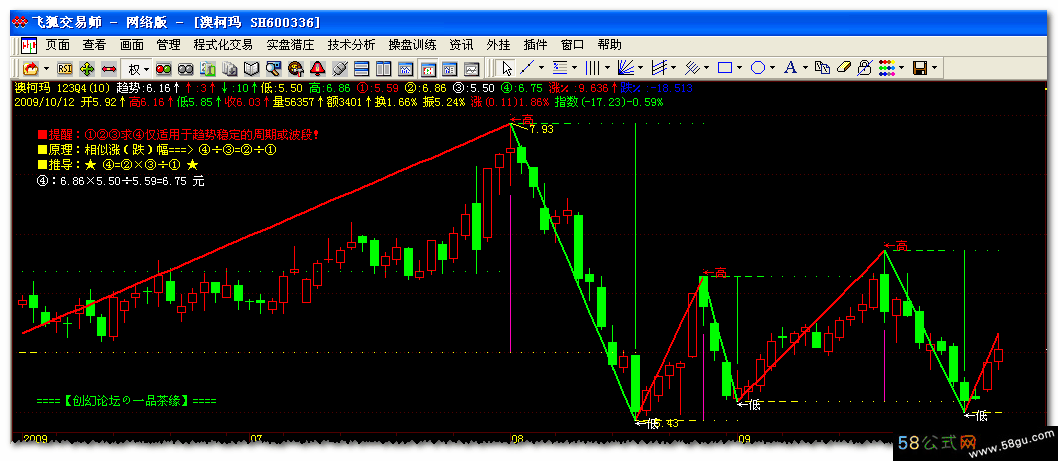Viewport: 1058px width, 461px height.
Task: Select the circle drawing tool
Action: click(758, 68)
